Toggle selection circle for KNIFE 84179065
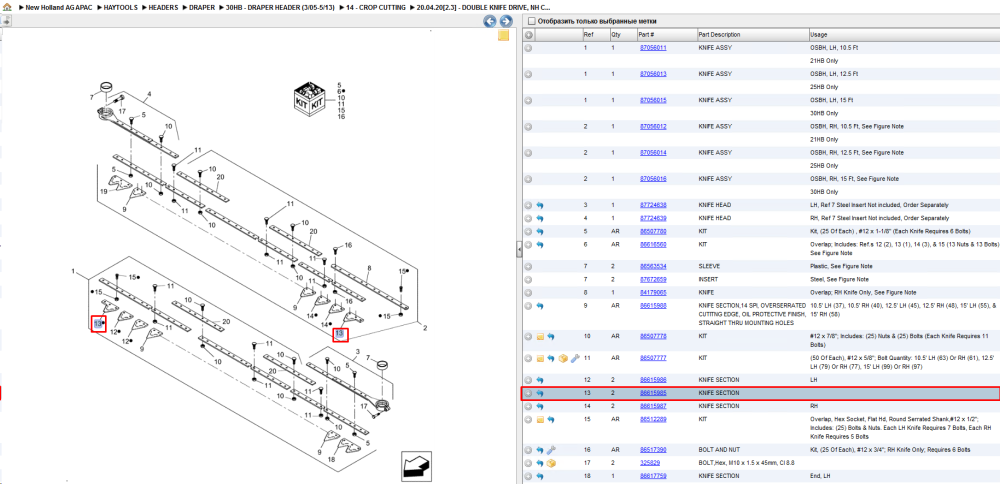The height and width of the screenshot is (484, 1000). (528, 293)
